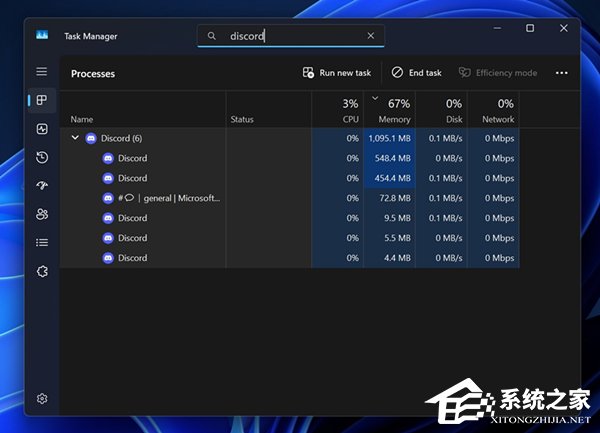Collapse the Discord (6) process group
Screen dimensions: 600x433
click(x=75, y=138)
